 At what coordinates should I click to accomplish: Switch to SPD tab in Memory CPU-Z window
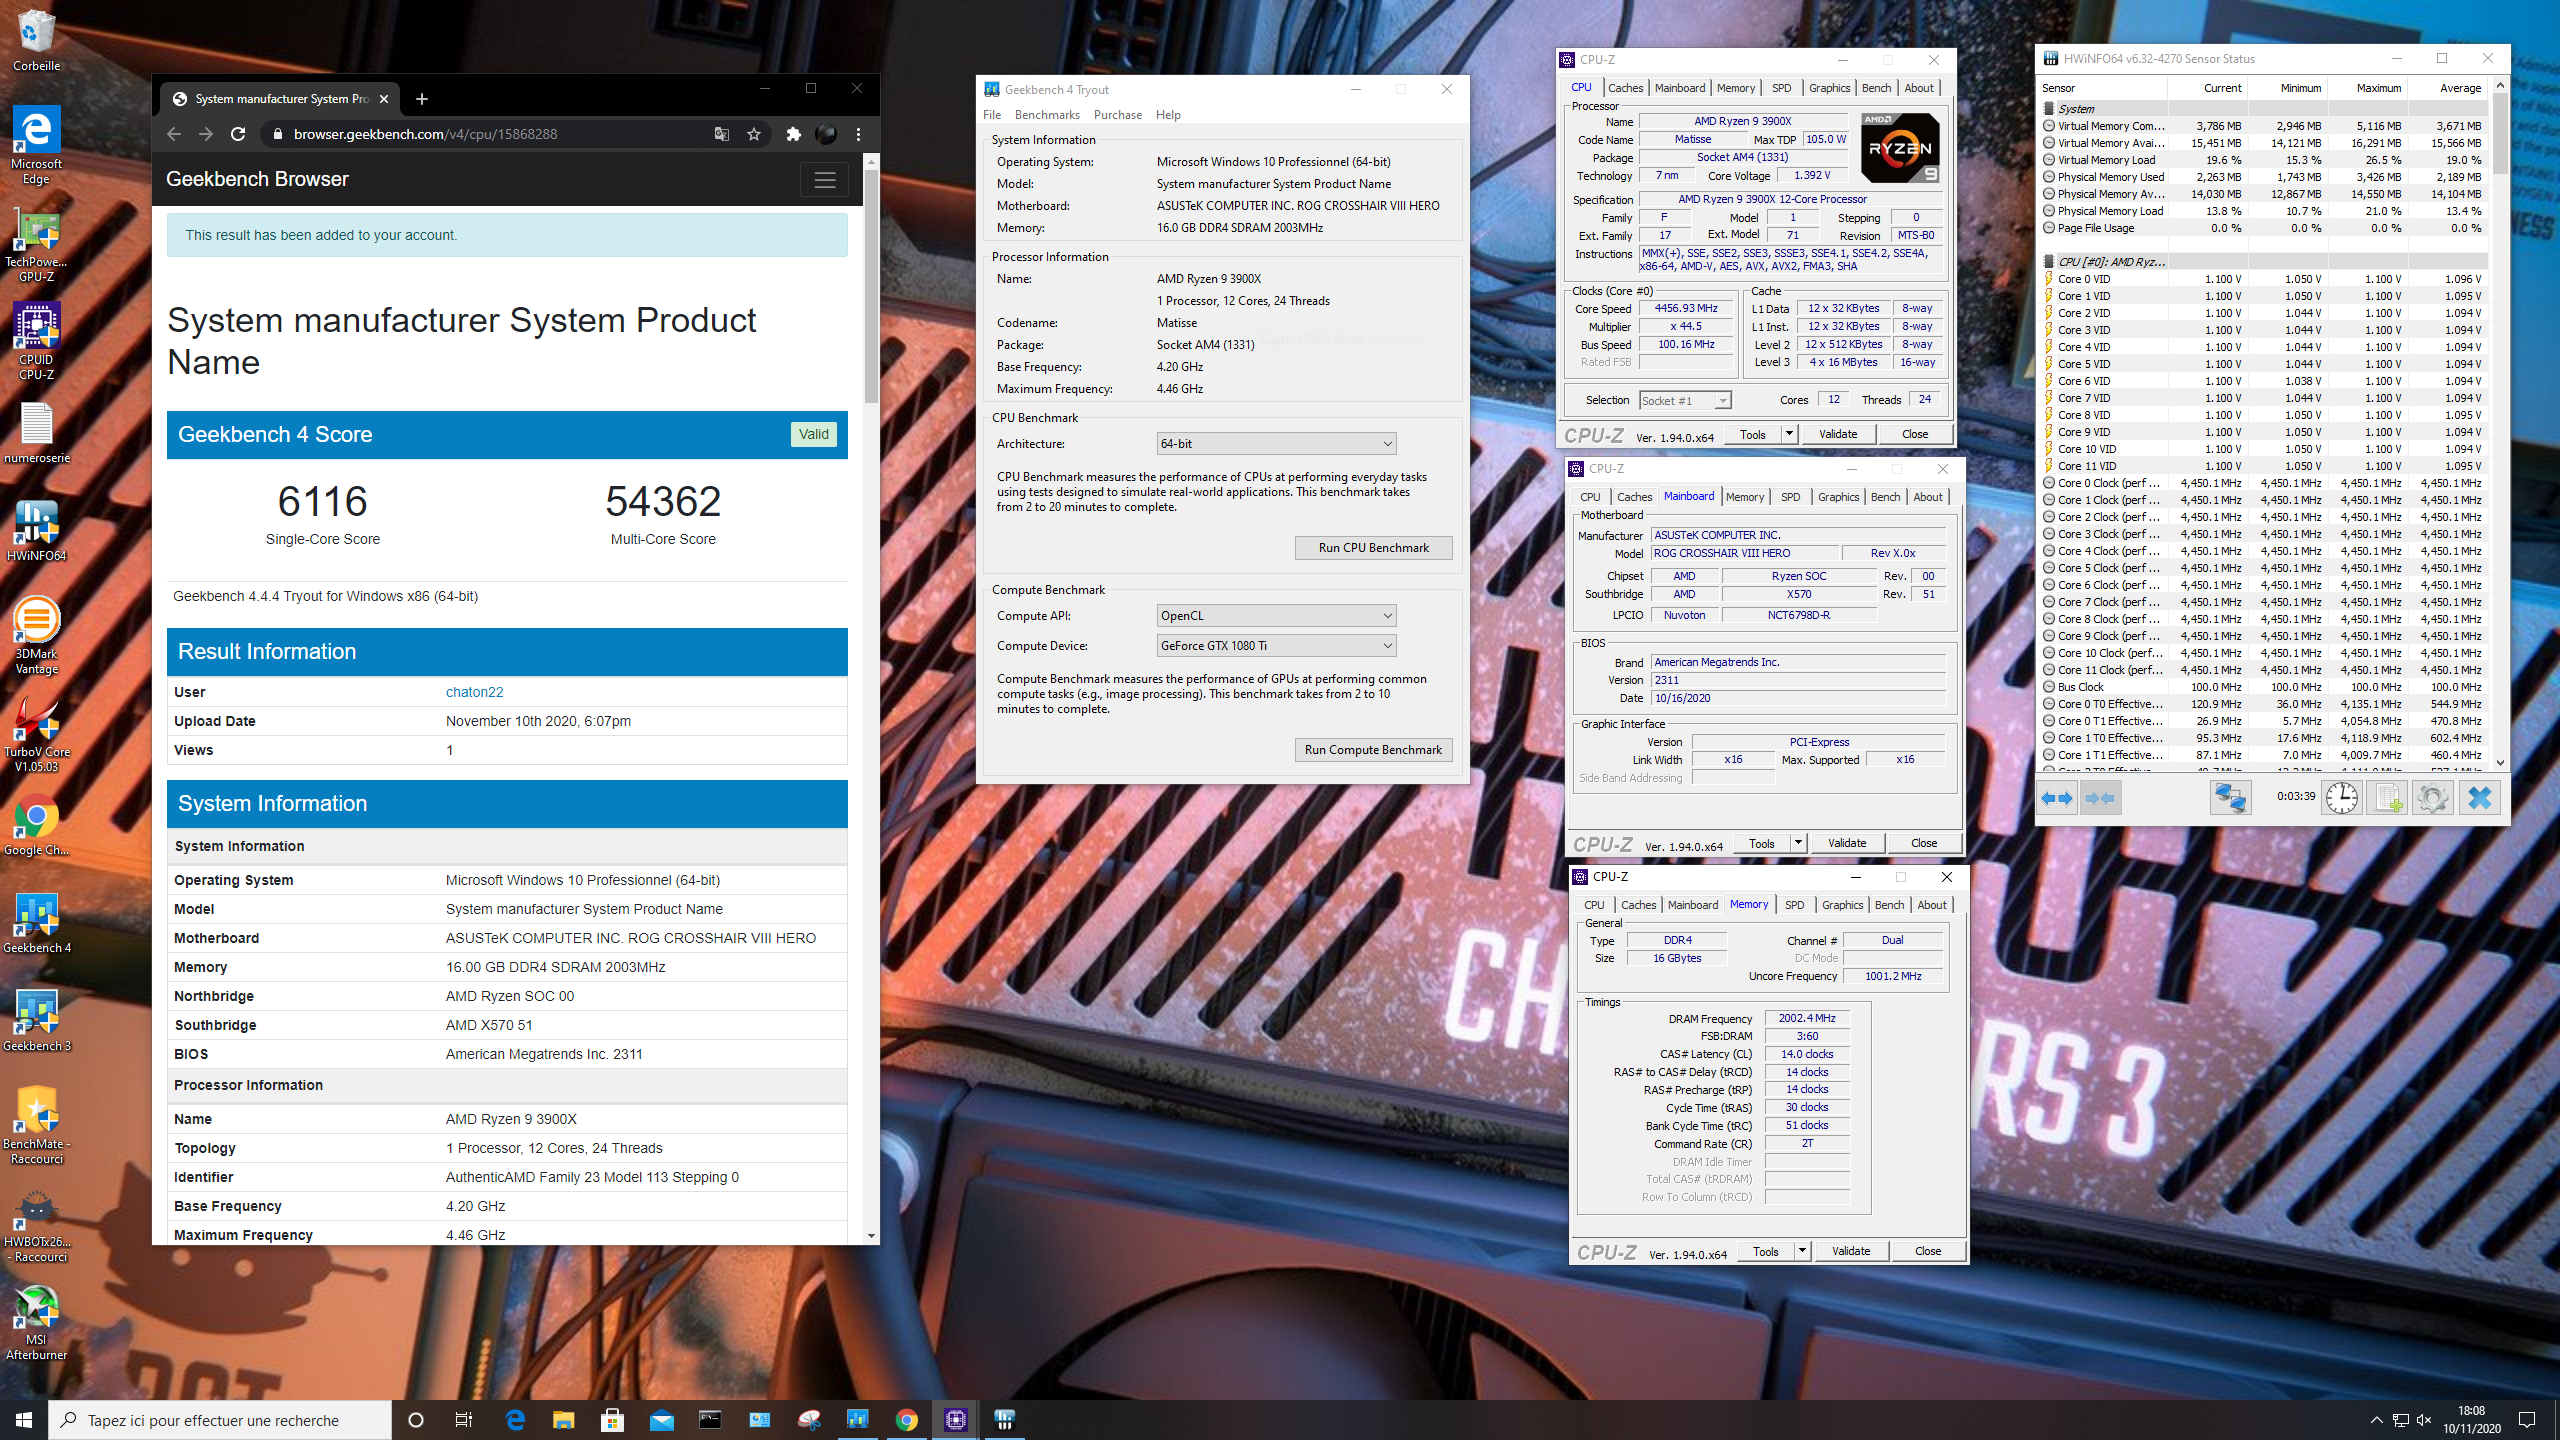point(1795,905)
